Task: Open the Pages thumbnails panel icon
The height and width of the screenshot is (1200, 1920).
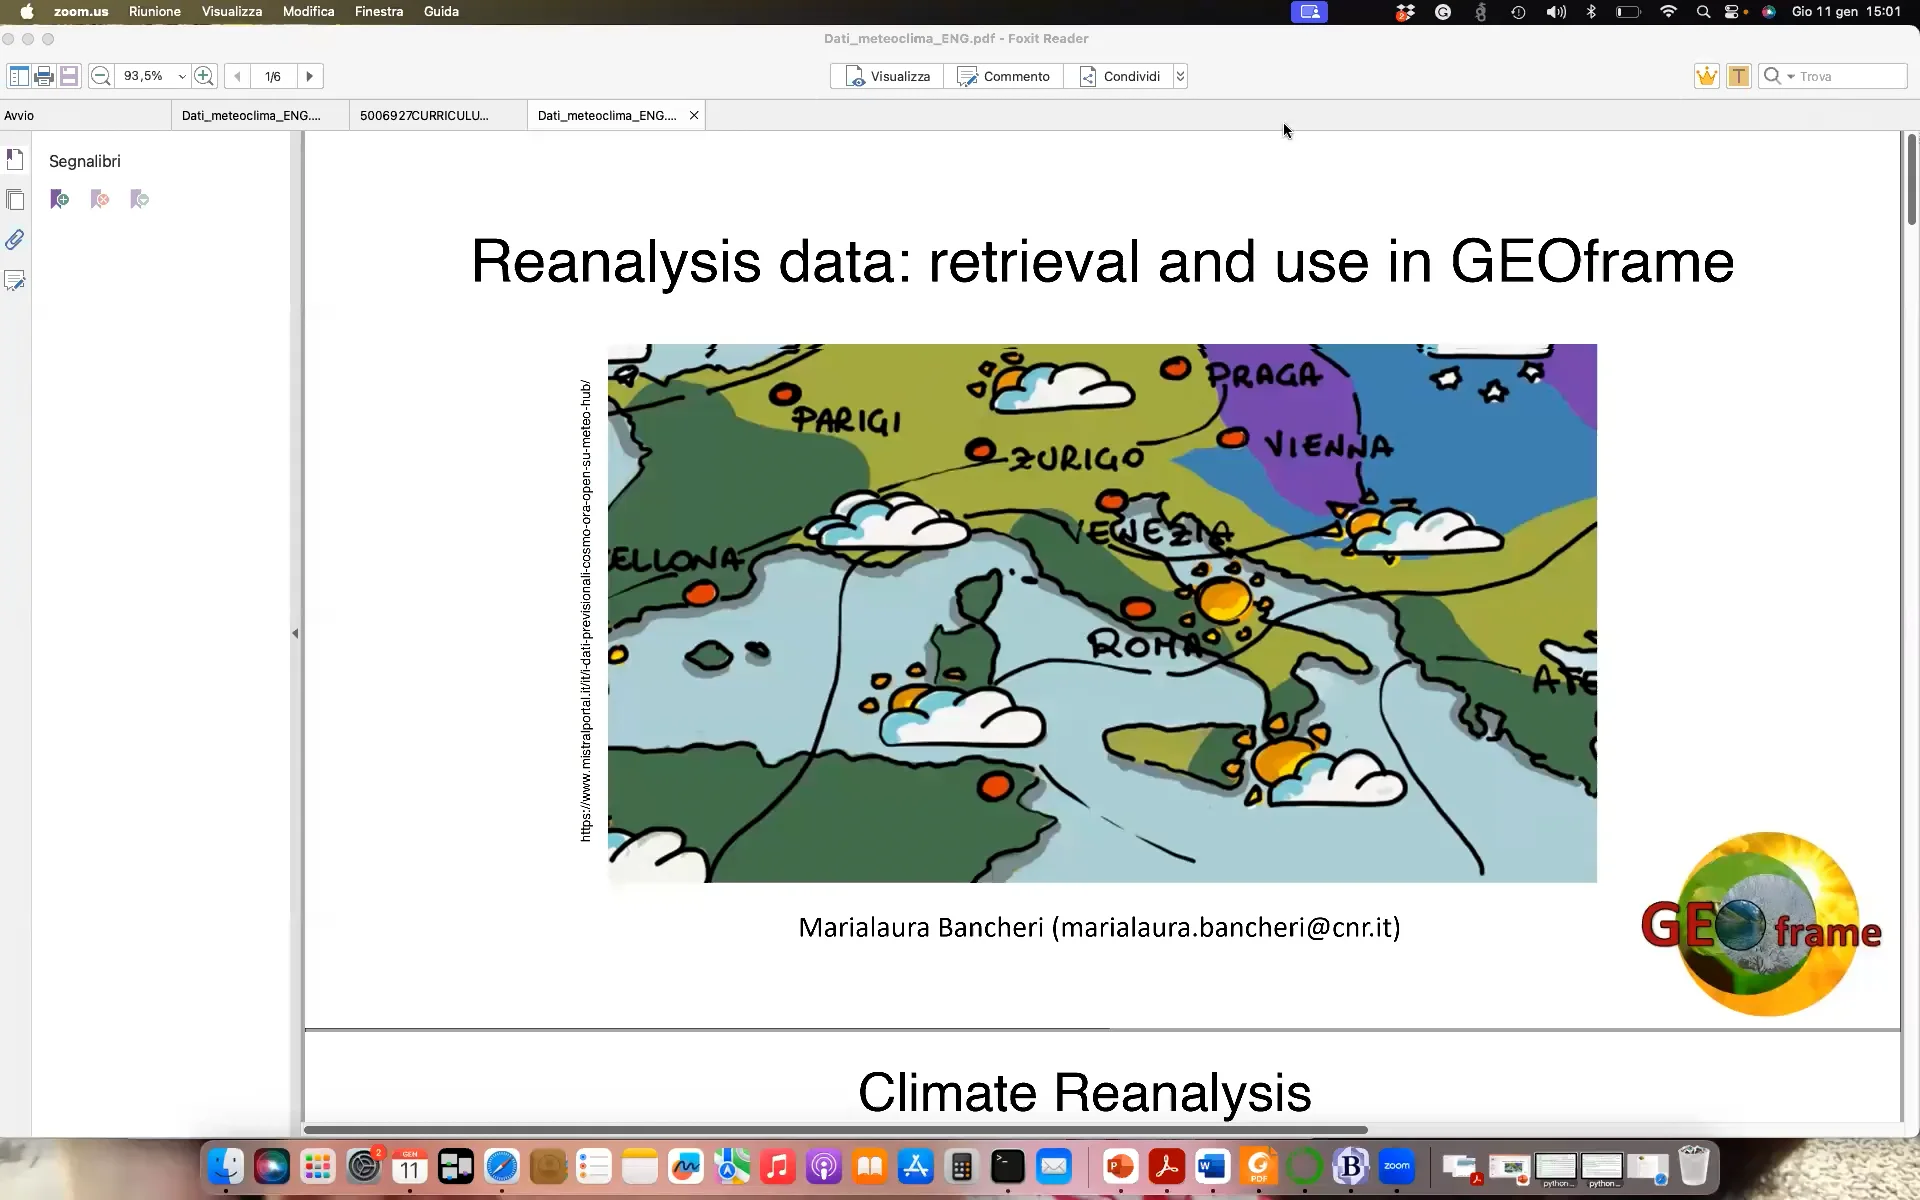Action: (x=15, y=199)
